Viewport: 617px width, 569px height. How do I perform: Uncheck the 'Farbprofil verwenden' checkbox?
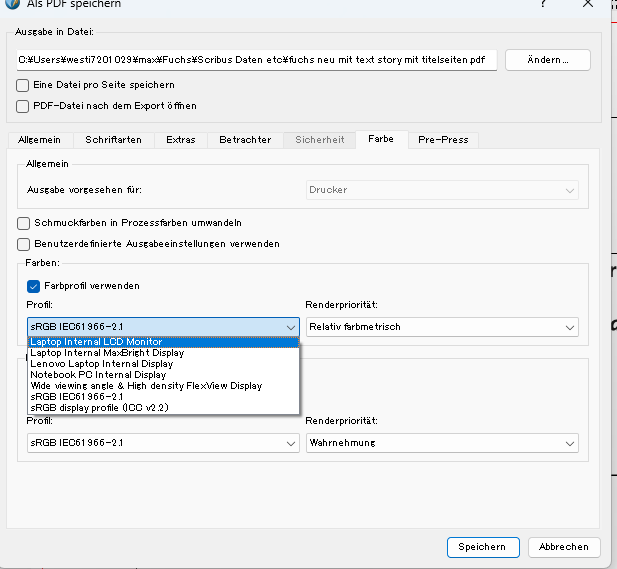(x=33, y=286)
